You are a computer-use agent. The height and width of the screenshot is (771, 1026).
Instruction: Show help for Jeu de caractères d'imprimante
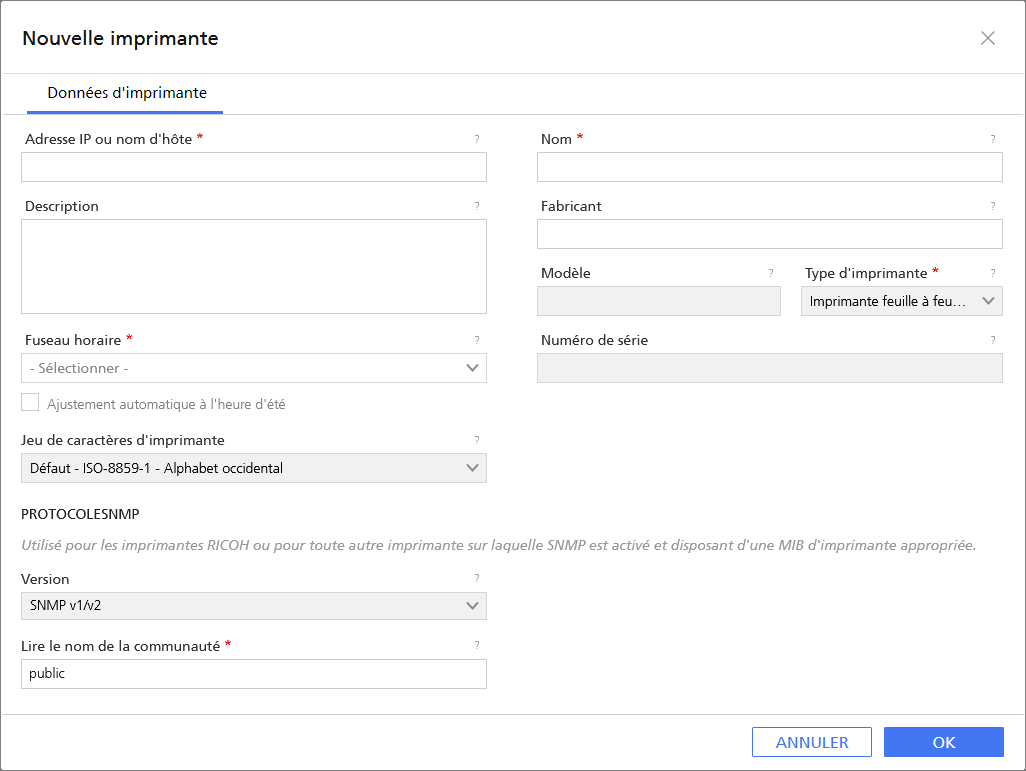pos(477,440)
